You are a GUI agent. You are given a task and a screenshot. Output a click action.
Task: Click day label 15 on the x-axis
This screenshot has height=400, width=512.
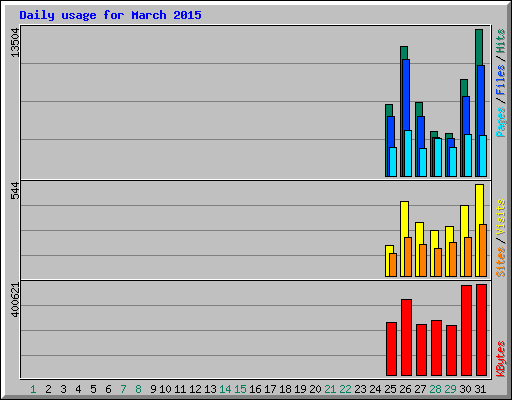[x=240, y=389]
